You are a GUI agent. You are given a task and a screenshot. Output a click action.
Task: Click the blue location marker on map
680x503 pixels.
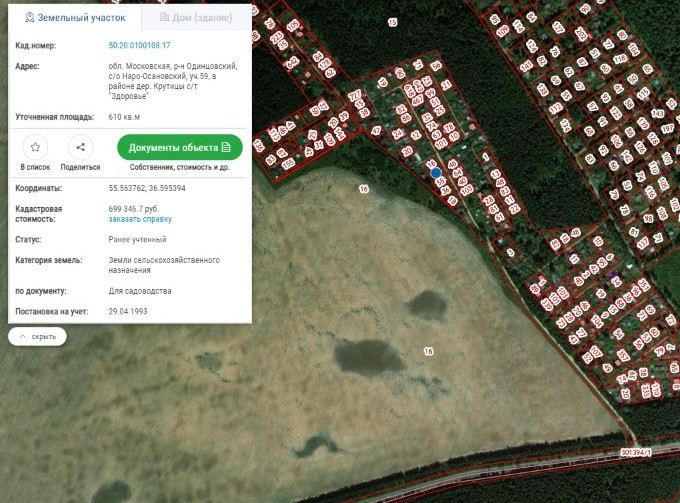[x=436, y=173]
